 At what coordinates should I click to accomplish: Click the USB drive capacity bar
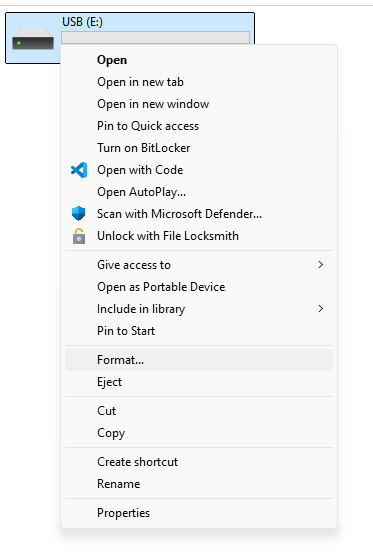click(155, 37)
